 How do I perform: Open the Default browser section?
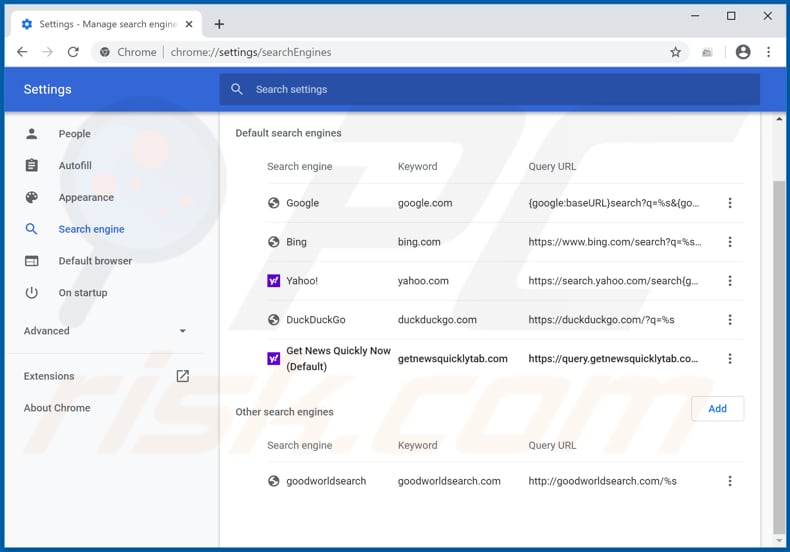click(95, 261)
